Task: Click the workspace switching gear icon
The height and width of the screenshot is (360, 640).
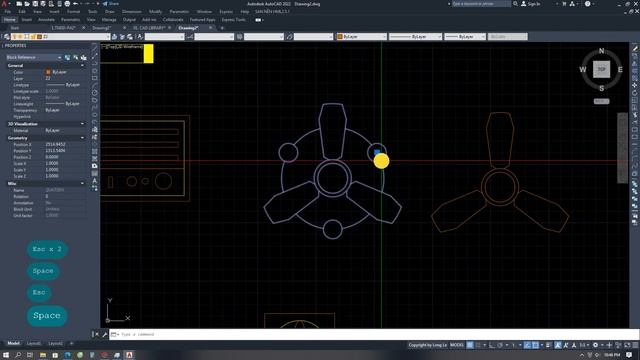Action: [x=596, y=345]
